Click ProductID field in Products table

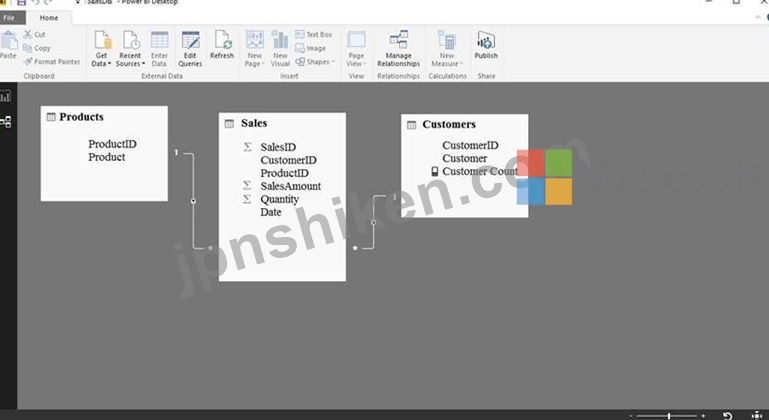[x=112, y=144]
